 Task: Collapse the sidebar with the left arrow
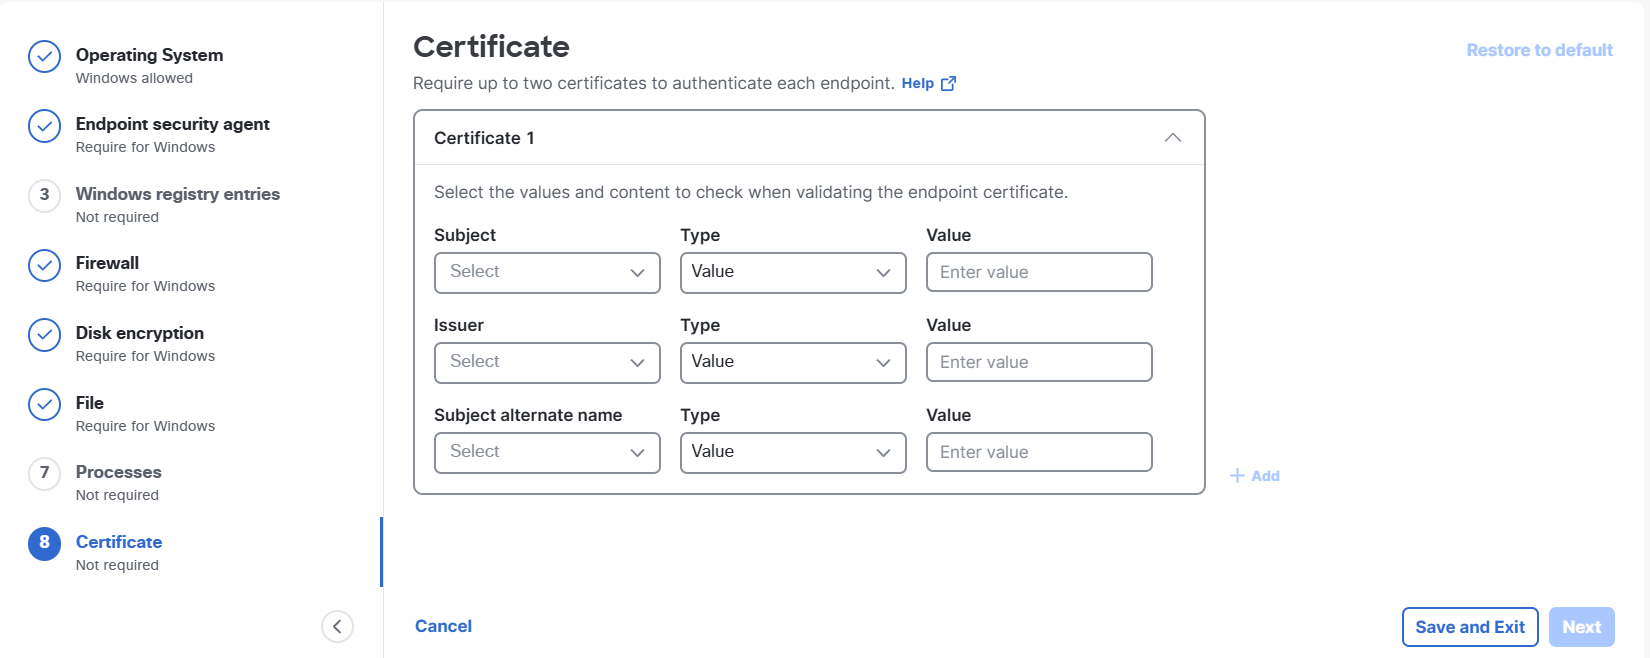click(337, 627)
